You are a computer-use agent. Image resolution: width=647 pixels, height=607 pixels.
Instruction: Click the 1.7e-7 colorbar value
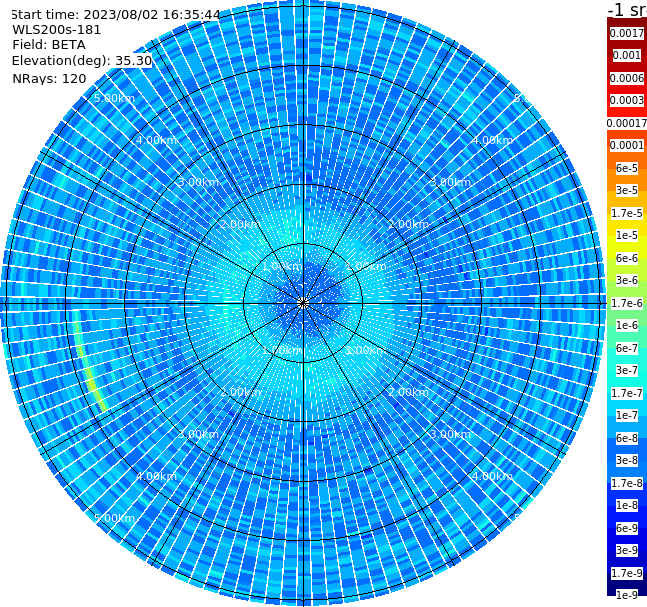point(627,393)
